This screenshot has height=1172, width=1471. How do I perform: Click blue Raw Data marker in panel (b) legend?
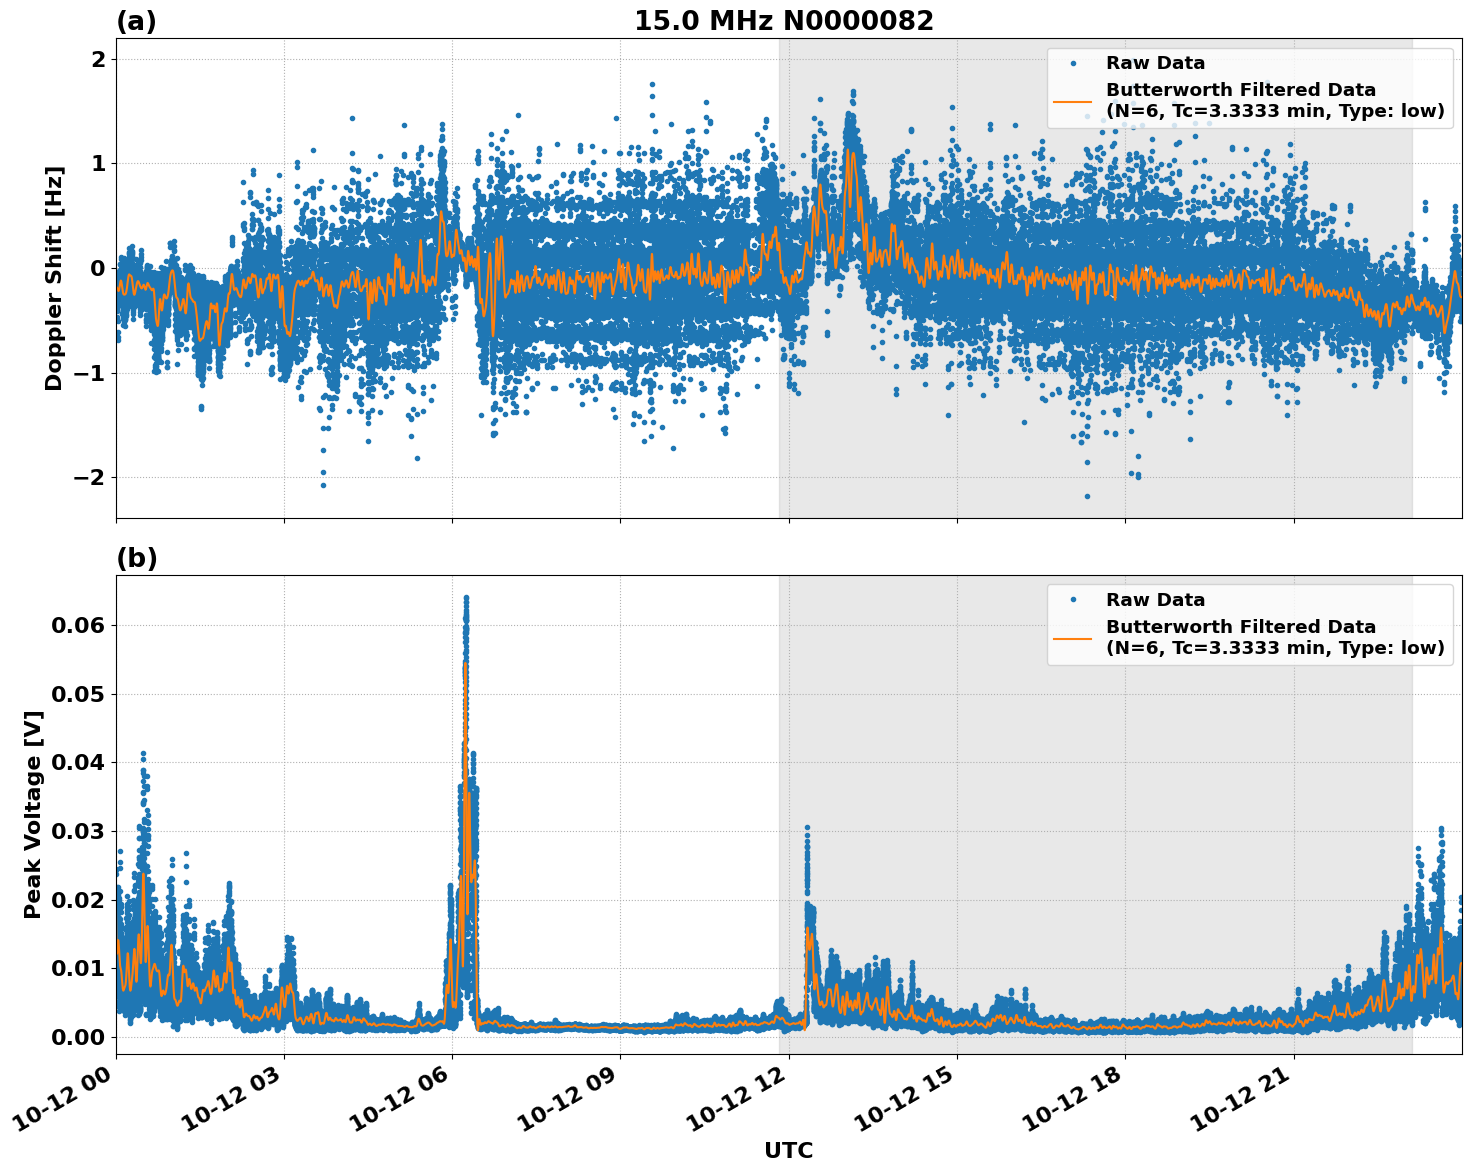coord(1073,600)
